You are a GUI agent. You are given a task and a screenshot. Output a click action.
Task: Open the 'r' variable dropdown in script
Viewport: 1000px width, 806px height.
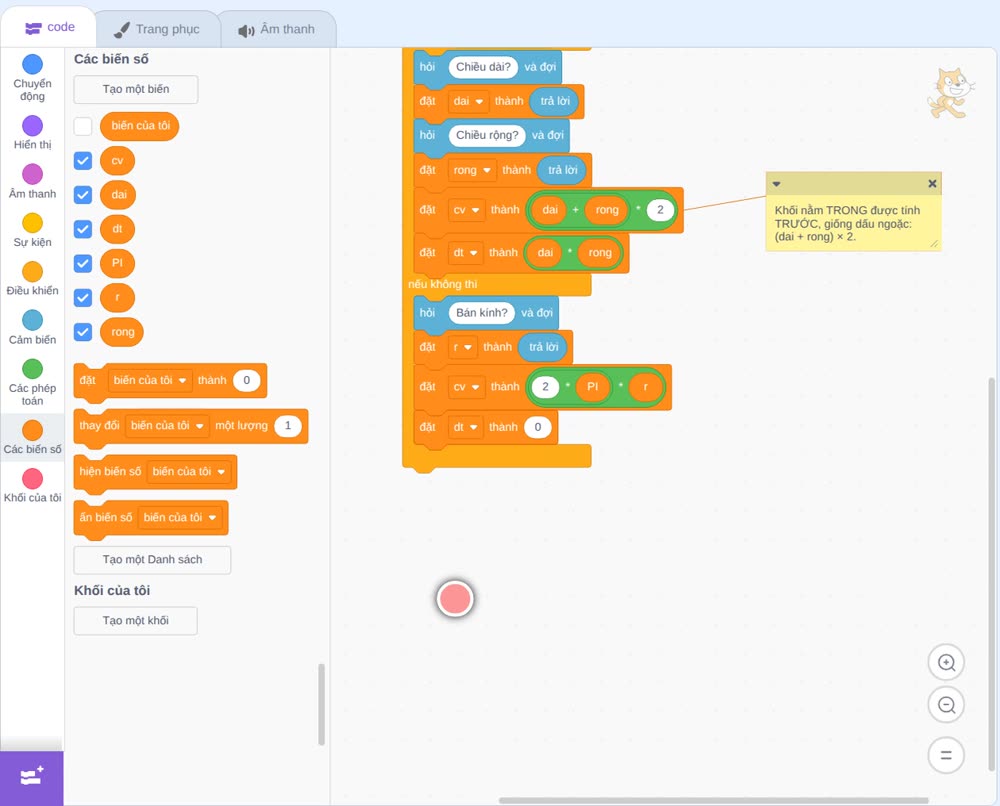[462, 347]
